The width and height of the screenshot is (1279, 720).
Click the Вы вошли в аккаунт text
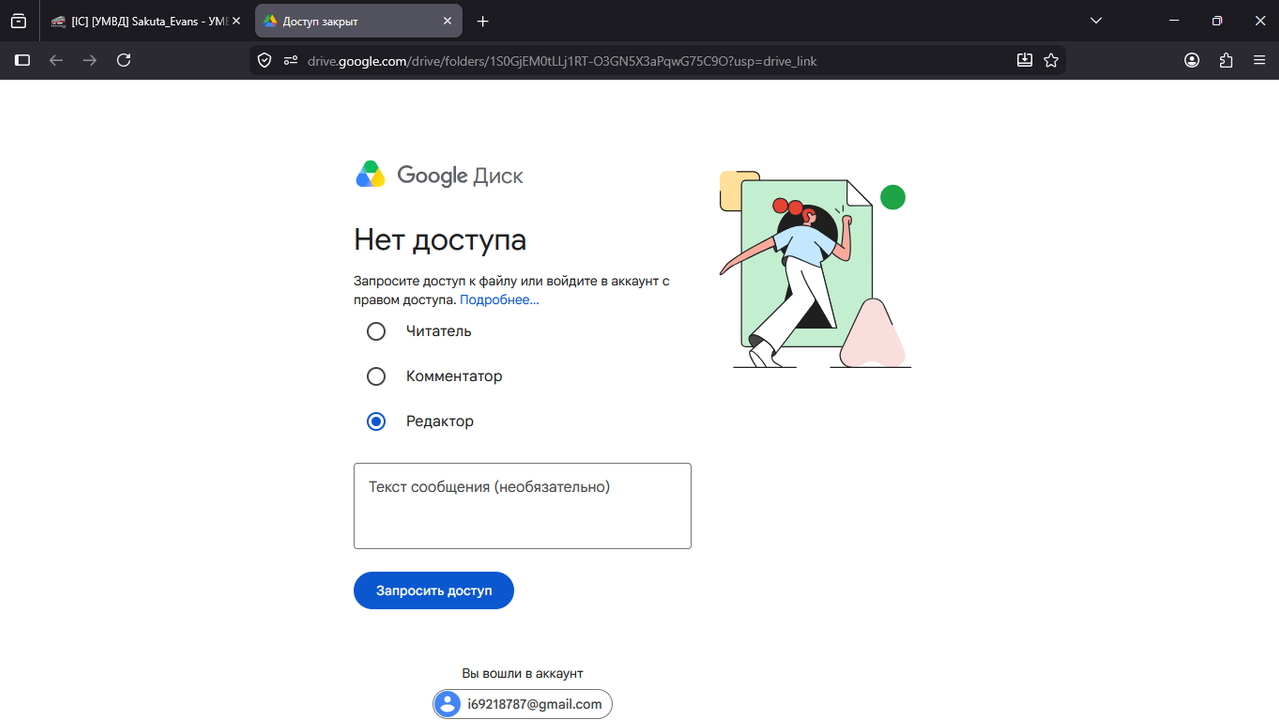(522, 674)
